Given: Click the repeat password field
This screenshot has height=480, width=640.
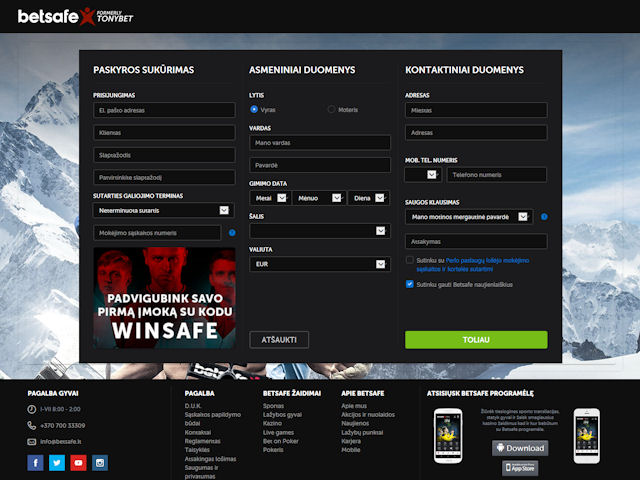Looking at the screenshot, I should pyautogui.click(x=164, y=178).
